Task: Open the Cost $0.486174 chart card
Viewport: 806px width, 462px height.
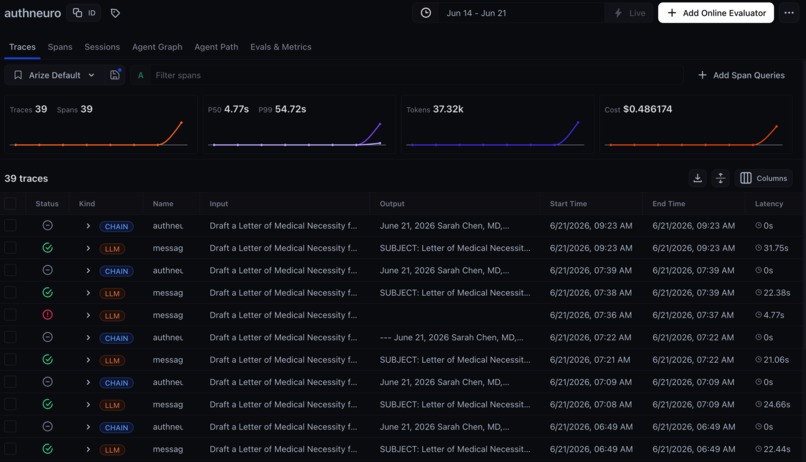Action: click(x=695, y=124)
